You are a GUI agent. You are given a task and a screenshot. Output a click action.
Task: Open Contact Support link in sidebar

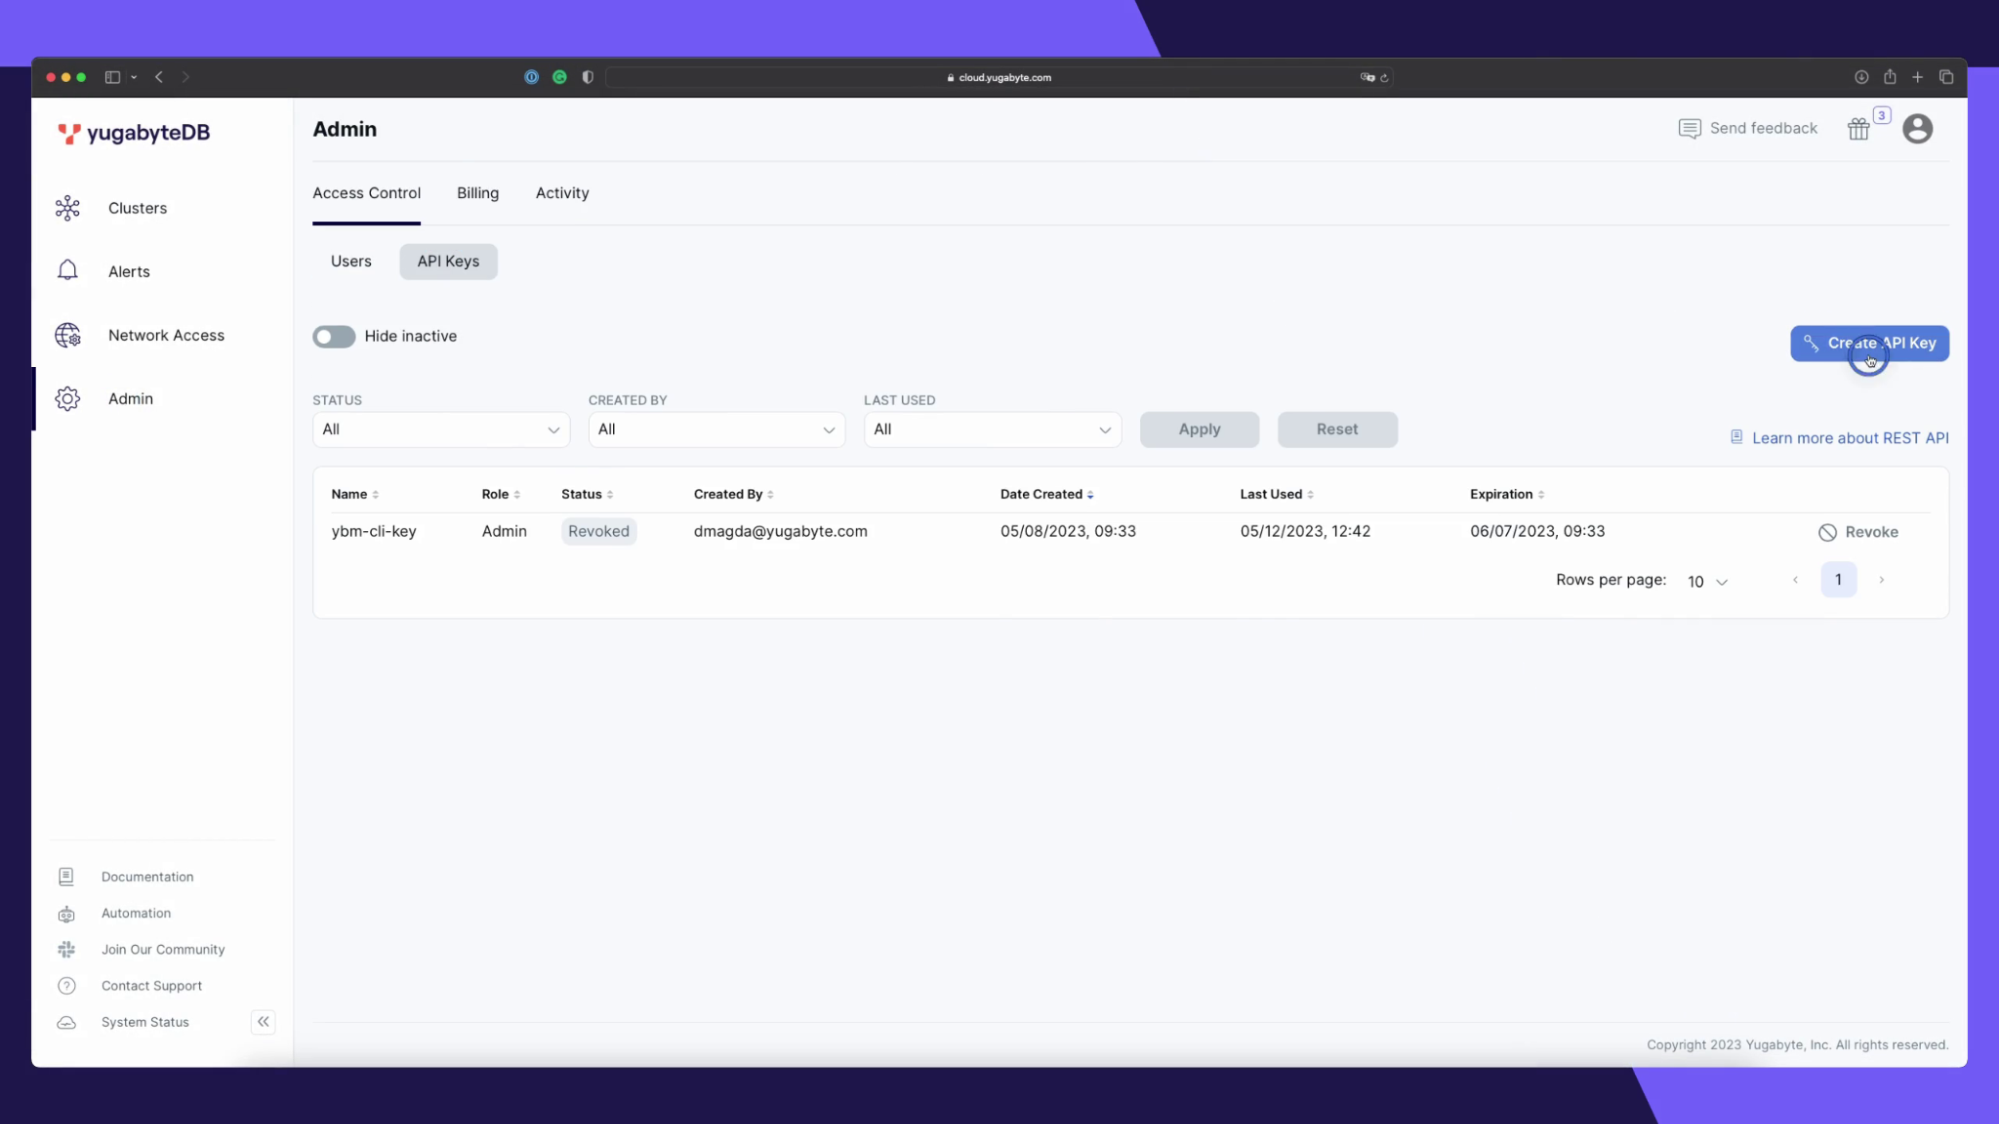(x=151, y=986)
